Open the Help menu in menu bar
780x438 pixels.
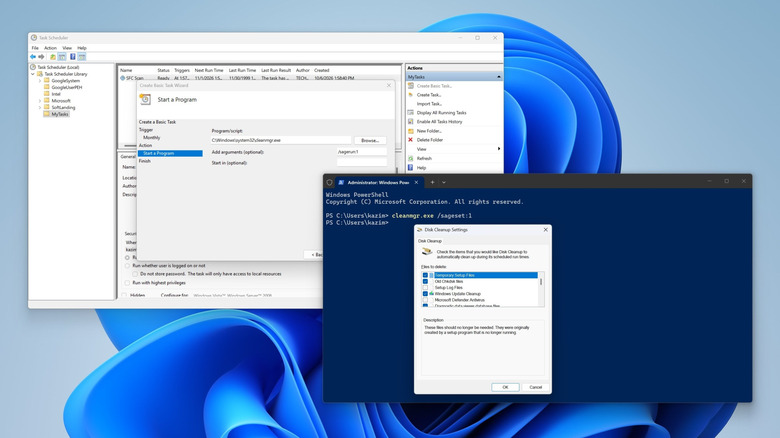(x=82, y=48)
